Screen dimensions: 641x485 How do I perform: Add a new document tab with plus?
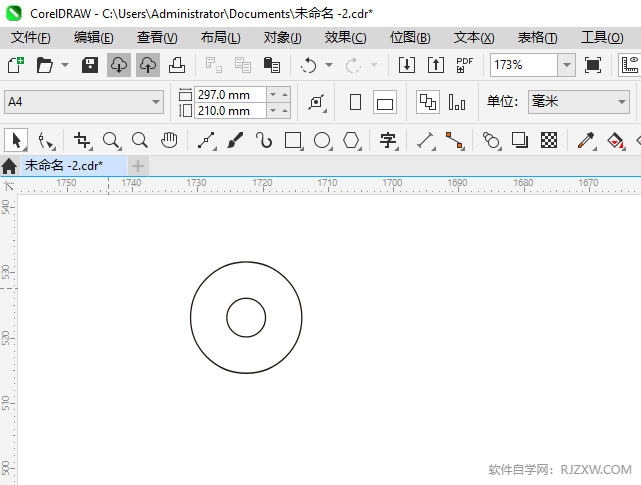[138, 166]
